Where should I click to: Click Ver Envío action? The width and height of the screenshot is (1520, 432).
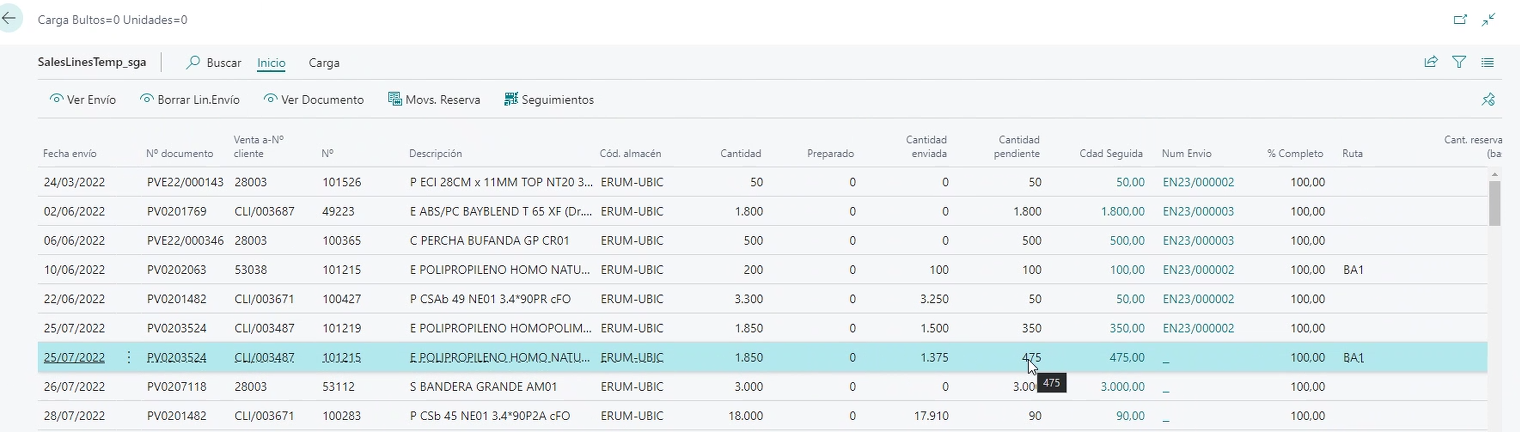click(x=83, y=100)
